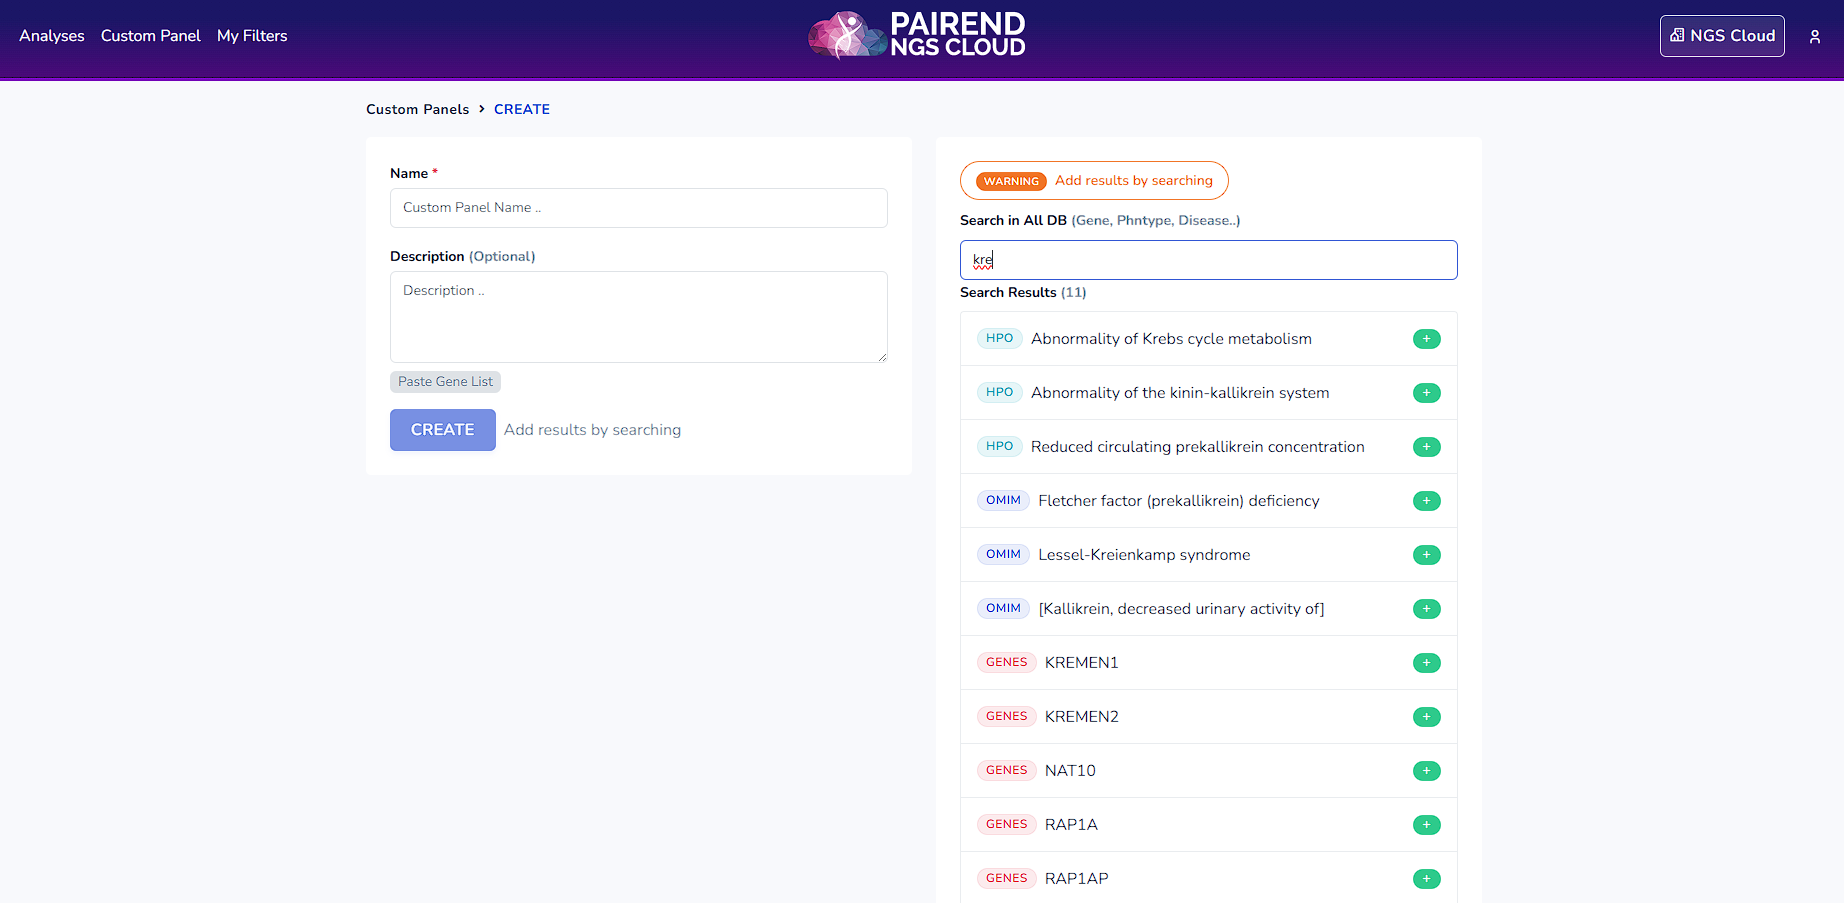Add Lessel-Kreienkamp syndrome to panel

(x=1426, y=555)
